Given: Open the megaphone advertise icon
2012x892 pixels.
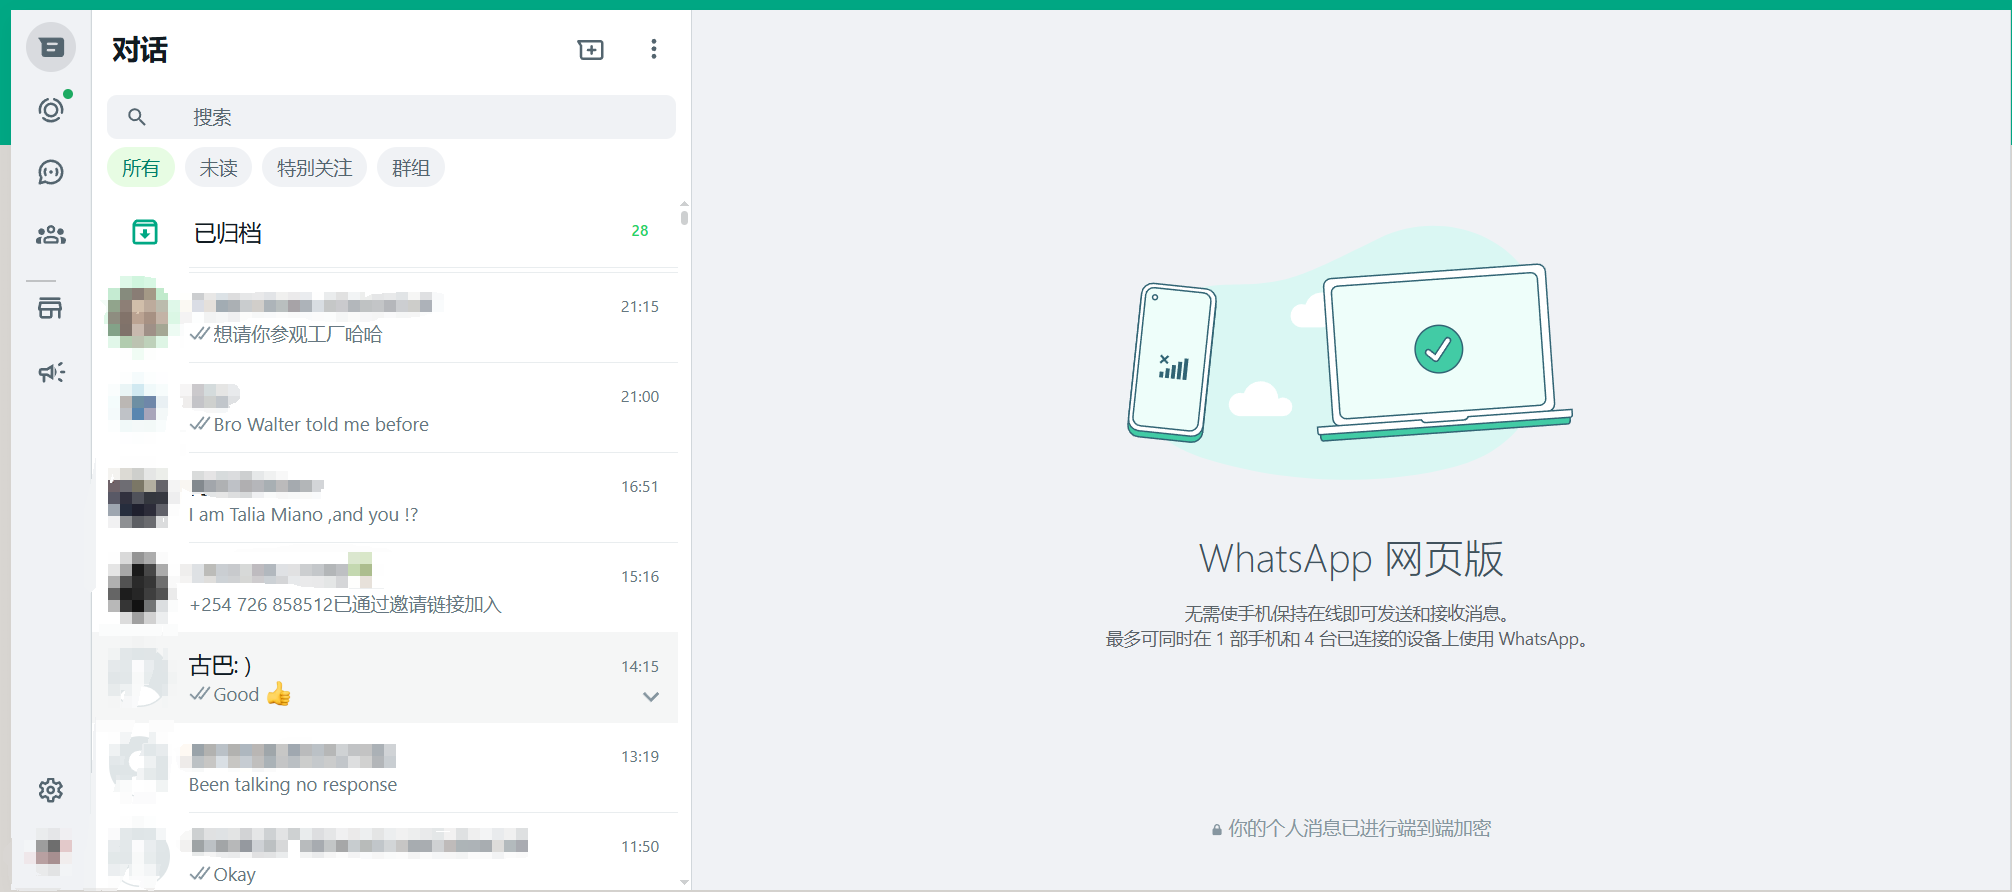Looking at the screenshot, I should click(x=51, y=372).
